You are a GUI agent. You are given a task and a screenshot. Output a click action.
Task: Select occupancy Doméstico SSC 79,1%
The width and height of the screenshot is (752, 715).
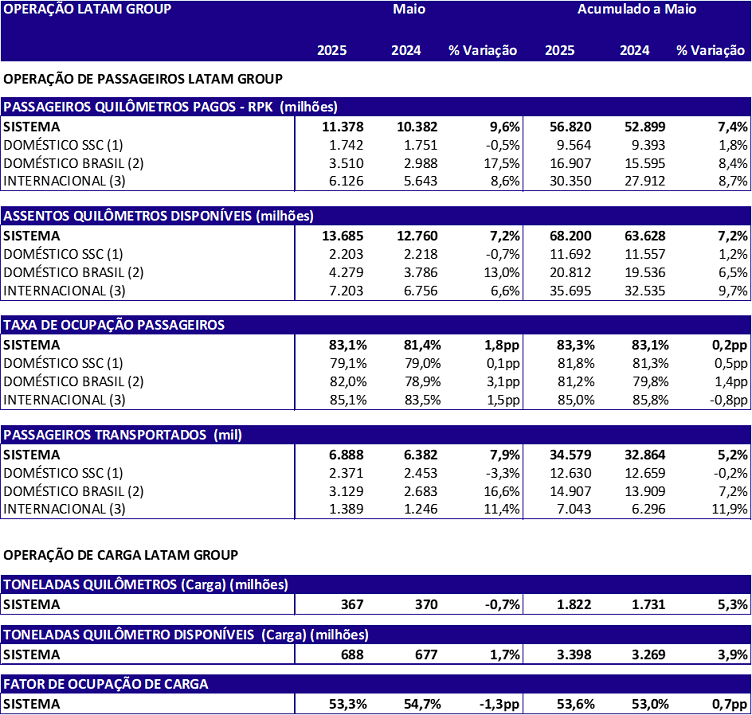pyautogui.click(x=348, y=363)
